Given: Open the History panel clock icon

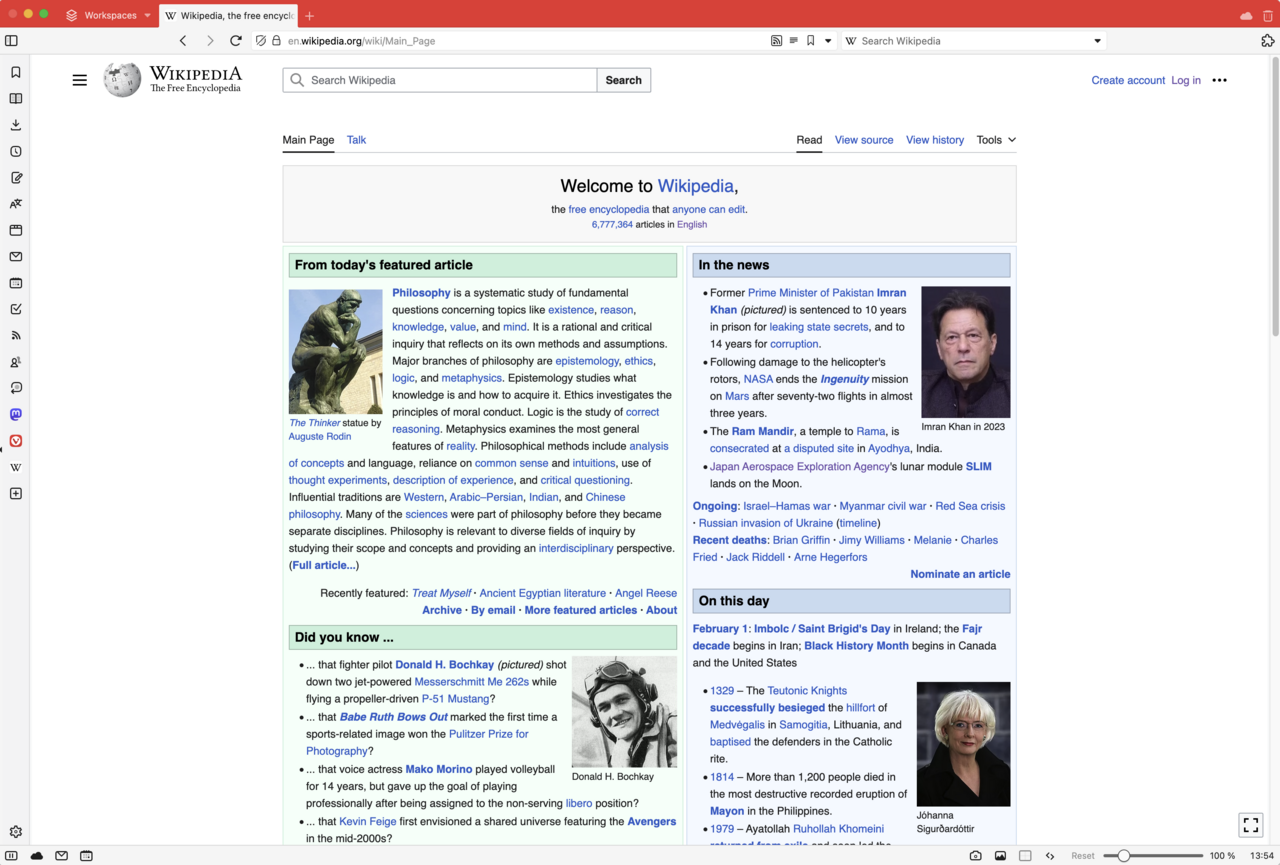Looking at the screenshot, I should coord(15,151).
